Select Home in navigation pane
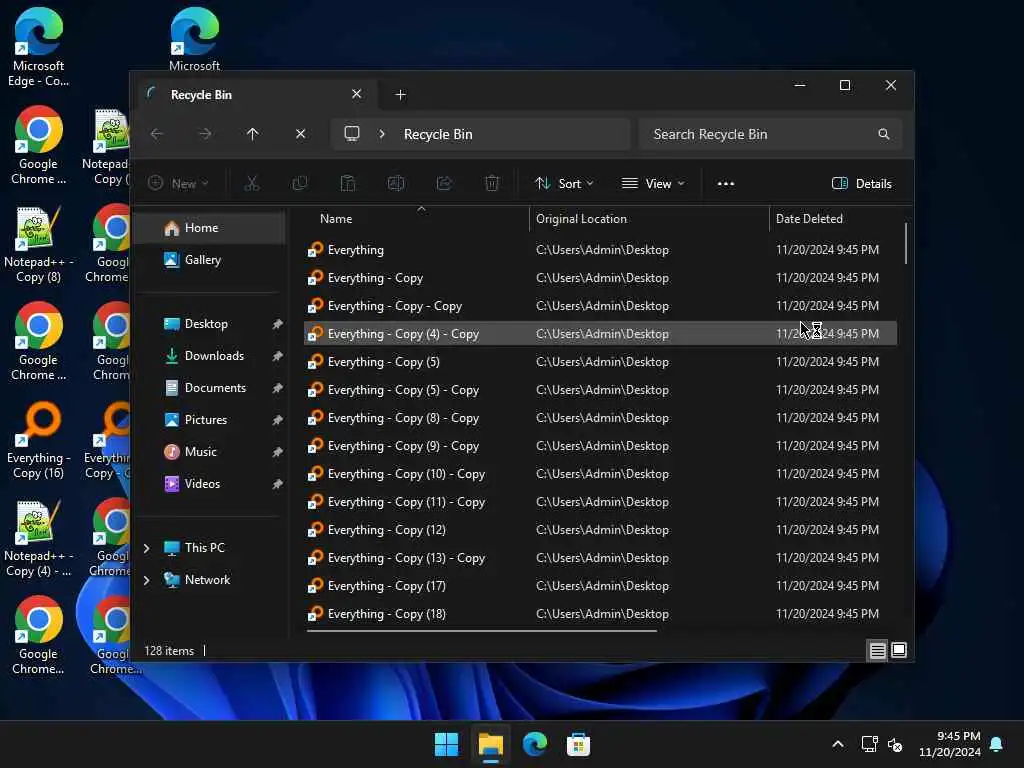This screenshot has width=1024, height=768. tap(209, 228)
